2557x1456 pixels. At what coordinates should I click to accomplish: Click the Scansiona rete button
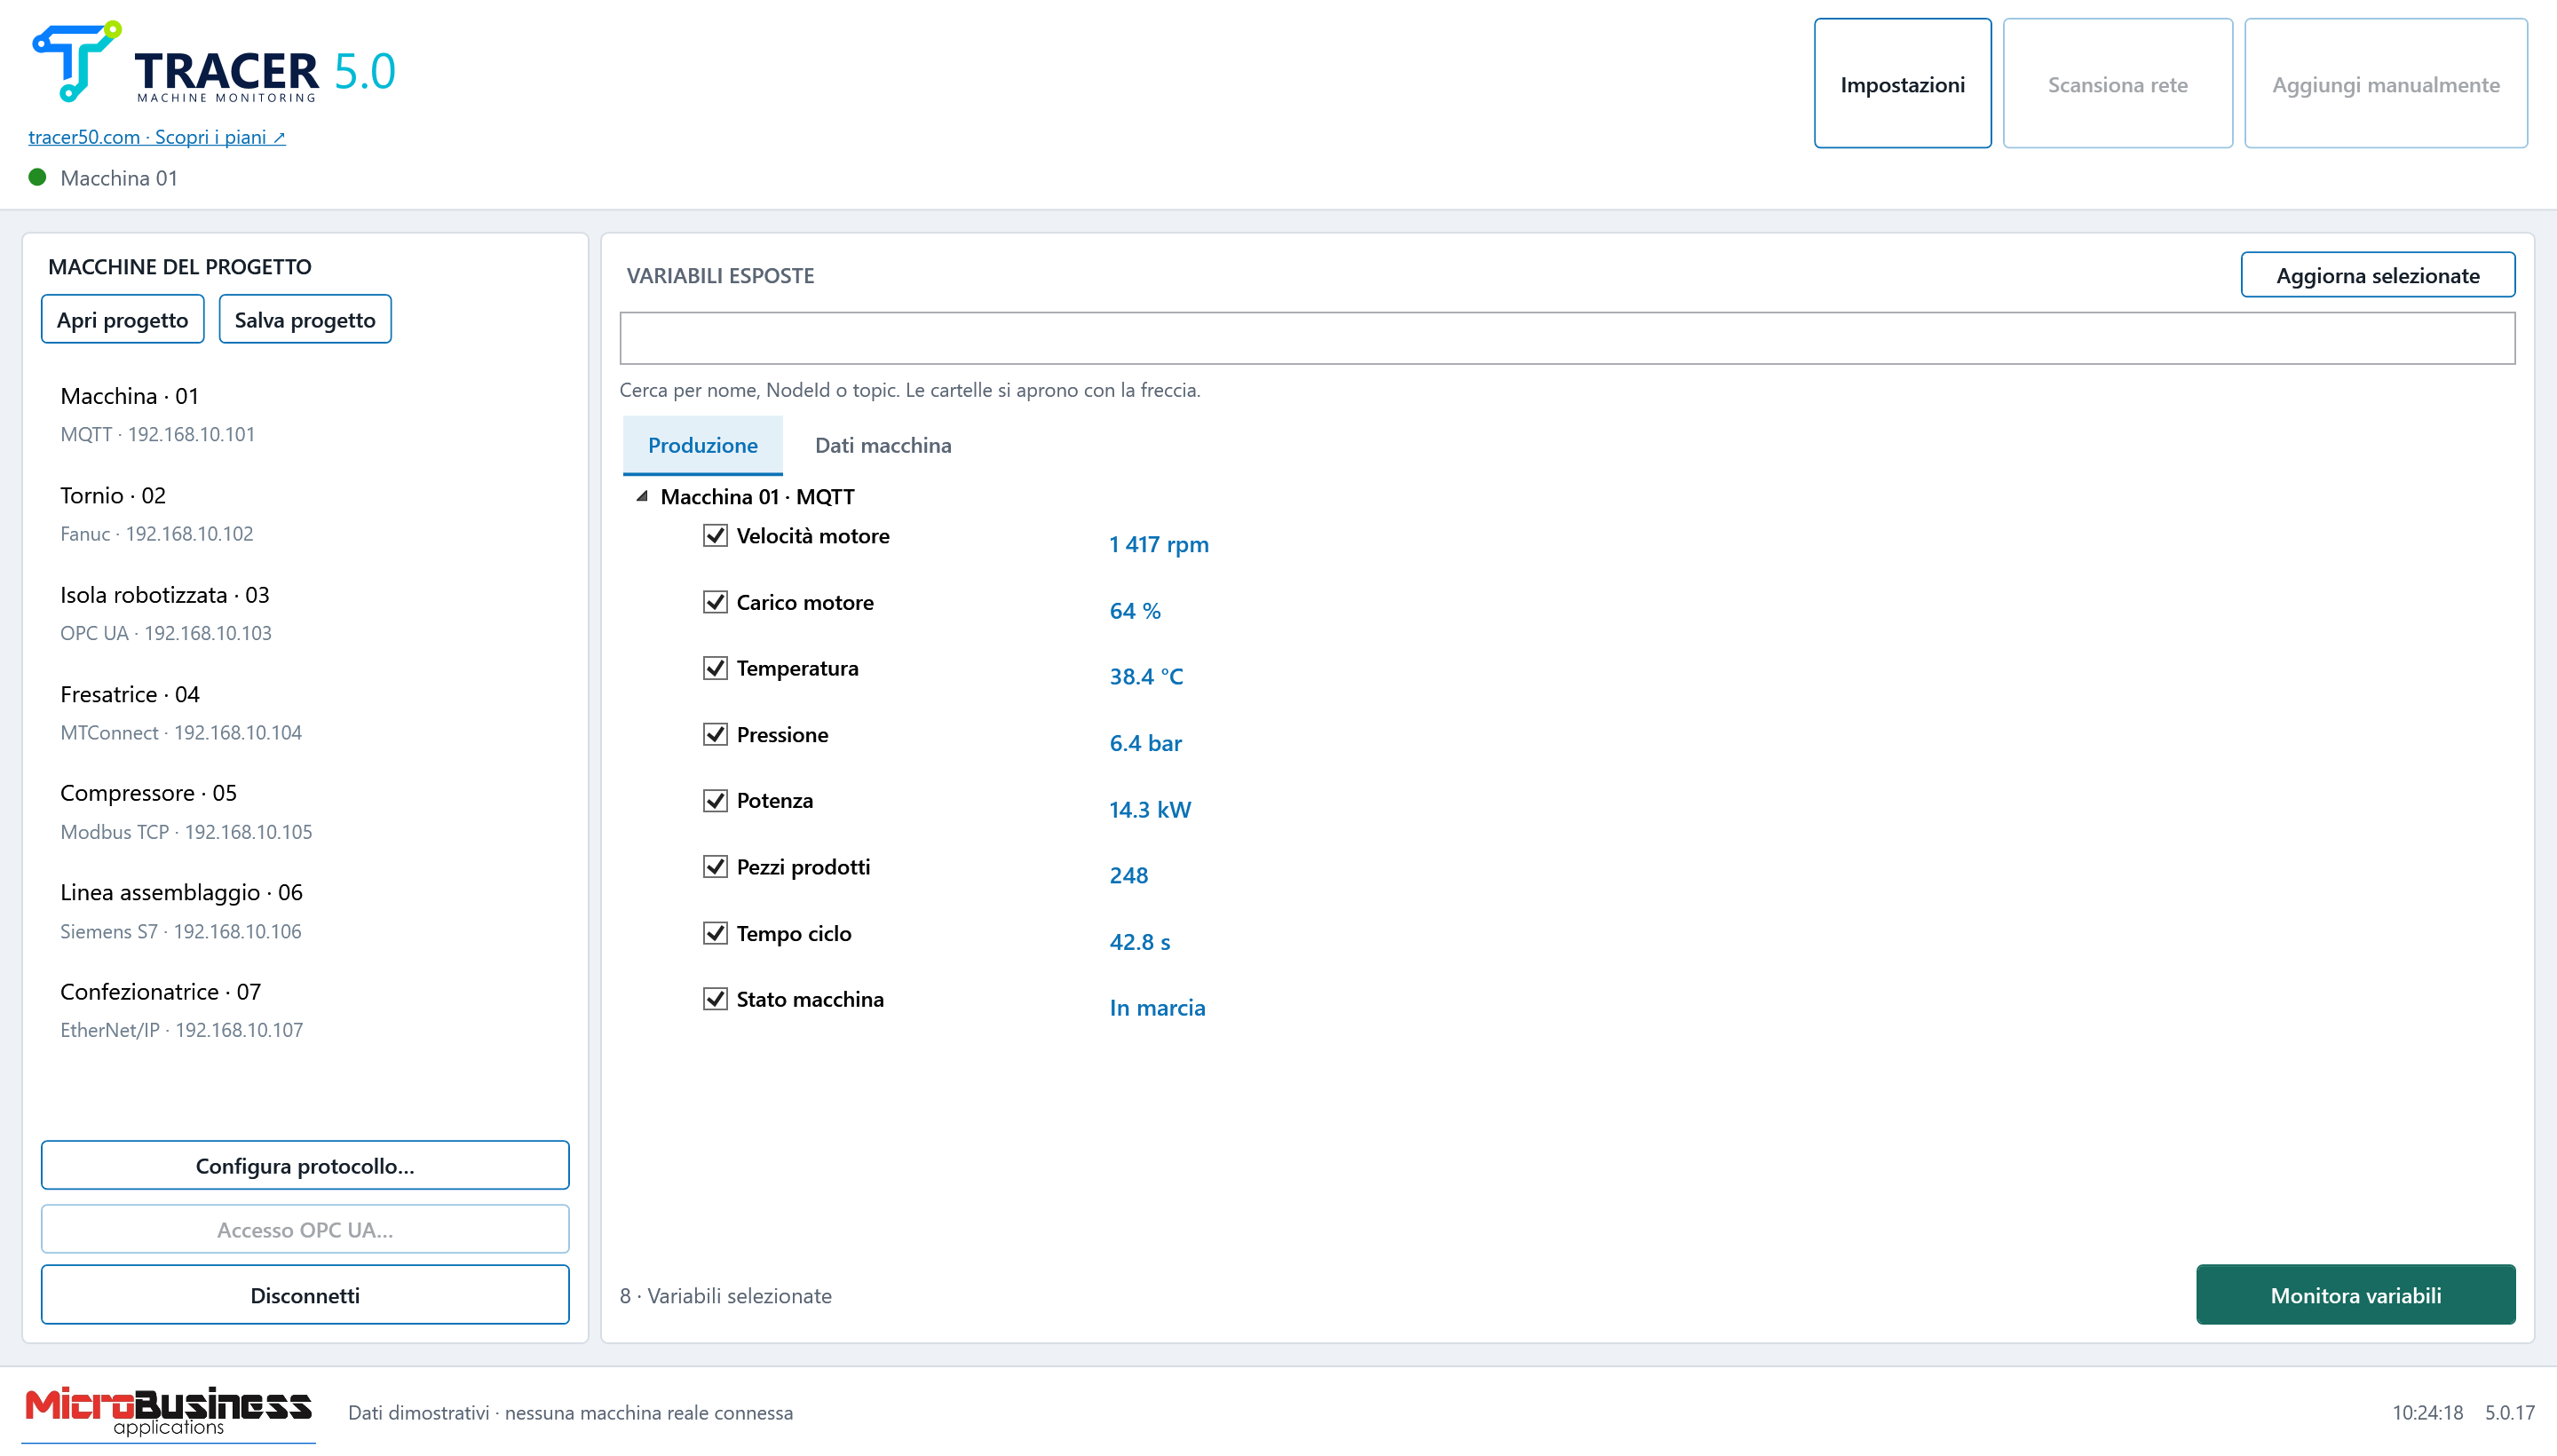(x=2117, y=84)
